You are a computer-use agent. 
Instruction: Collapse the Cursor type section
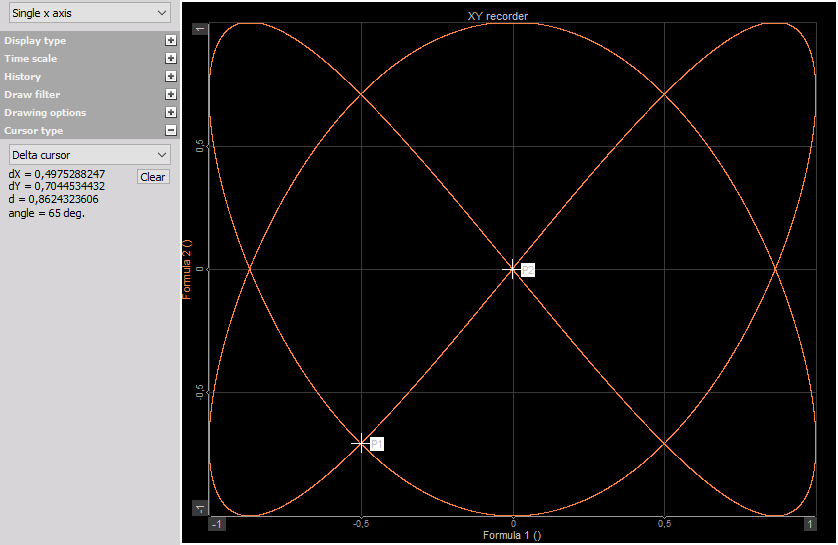coord(170,130)
